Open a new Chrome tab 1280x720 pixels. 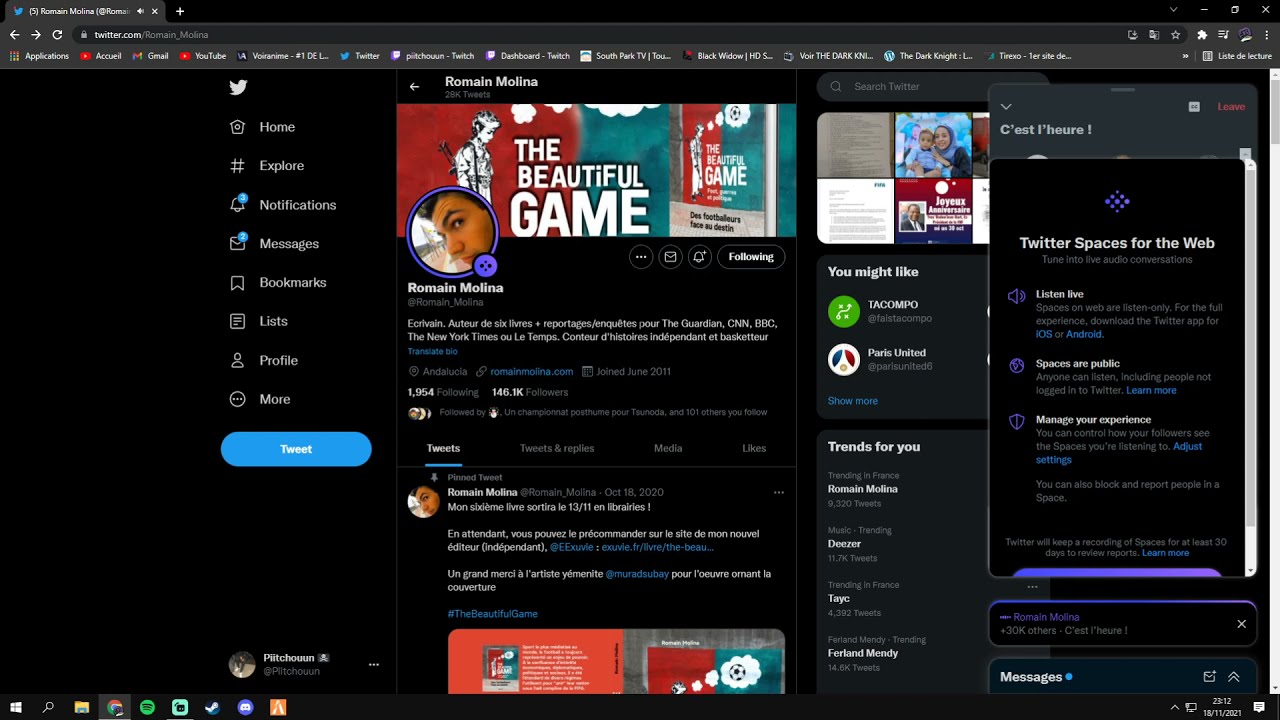tap(180, 11)
